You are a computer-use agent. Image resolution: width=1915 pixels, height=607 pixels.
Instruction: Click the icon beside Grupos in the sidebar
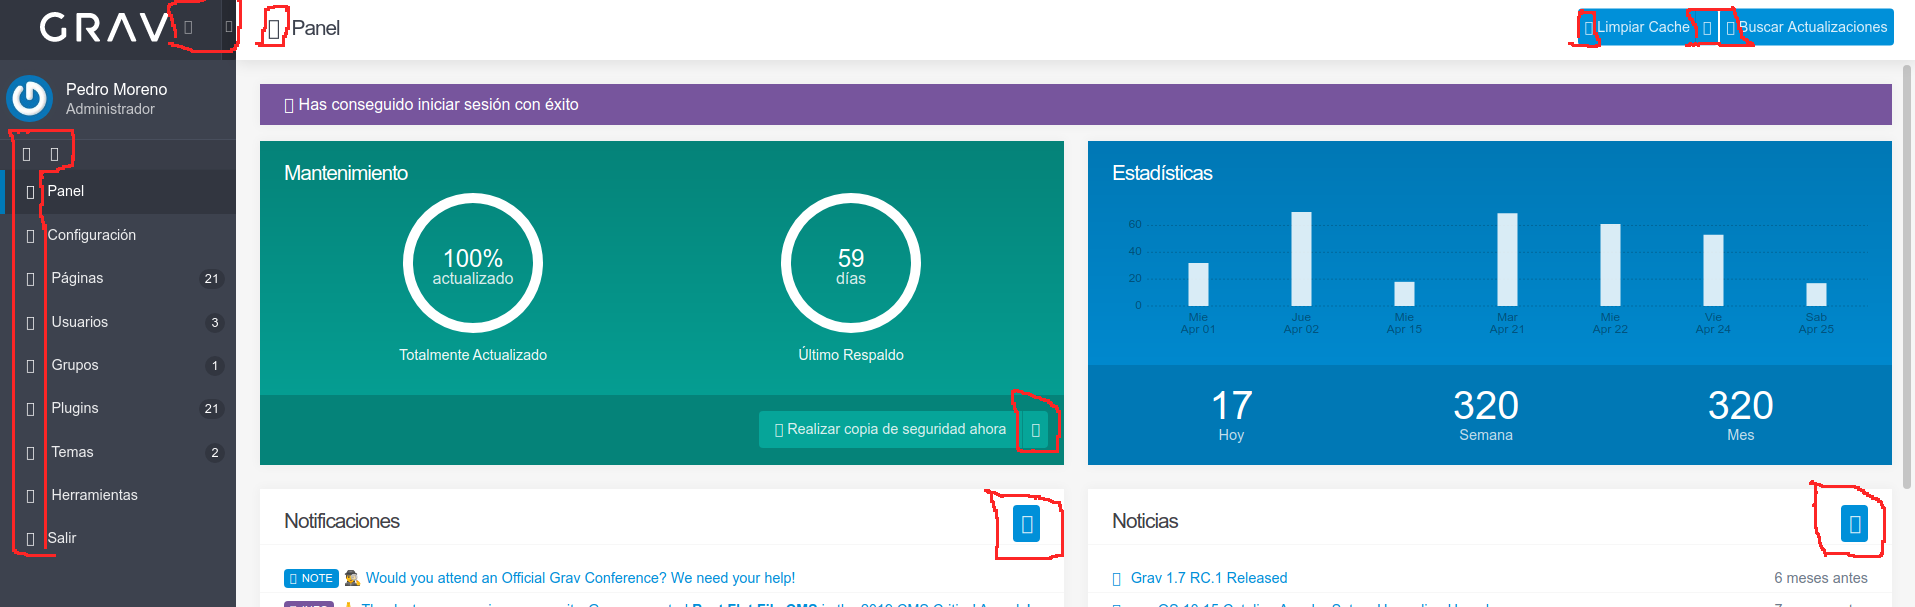click(30, 366)
